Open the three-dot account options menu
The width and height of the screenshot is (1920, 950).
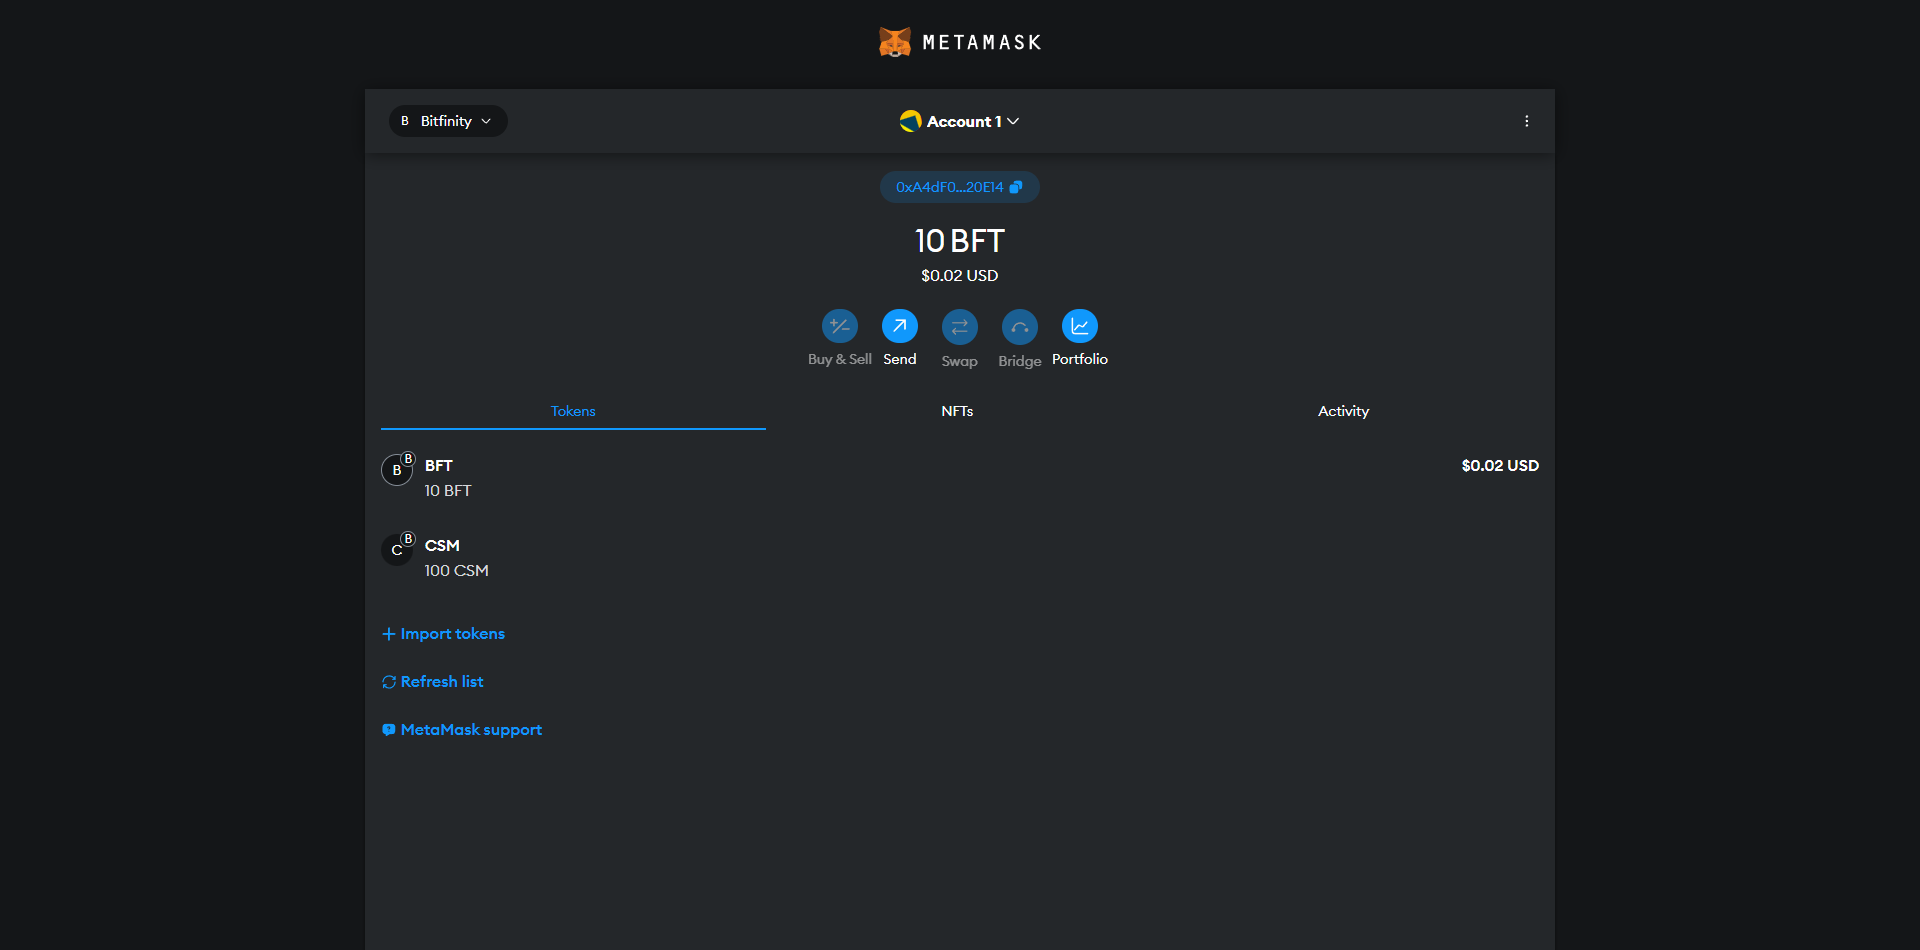(1526, 121)
